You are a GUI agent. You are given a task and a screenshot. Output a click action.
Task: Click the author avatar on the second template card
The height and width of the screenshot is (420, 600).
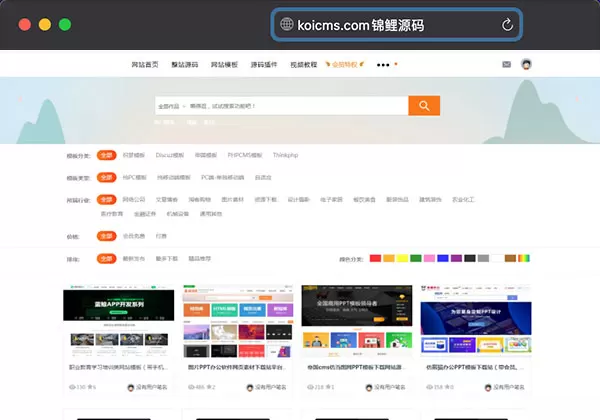(x=250, y=387)
